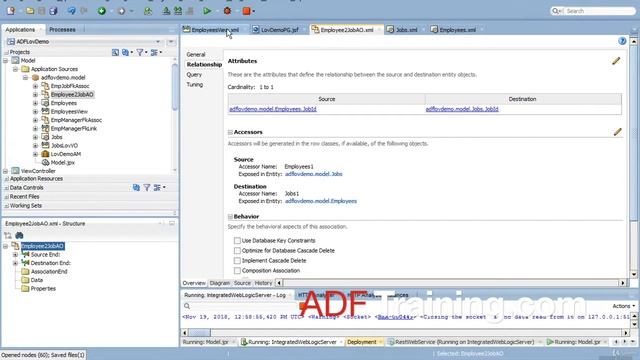
Task: Select the Query category tab
Action: (194, 75)
